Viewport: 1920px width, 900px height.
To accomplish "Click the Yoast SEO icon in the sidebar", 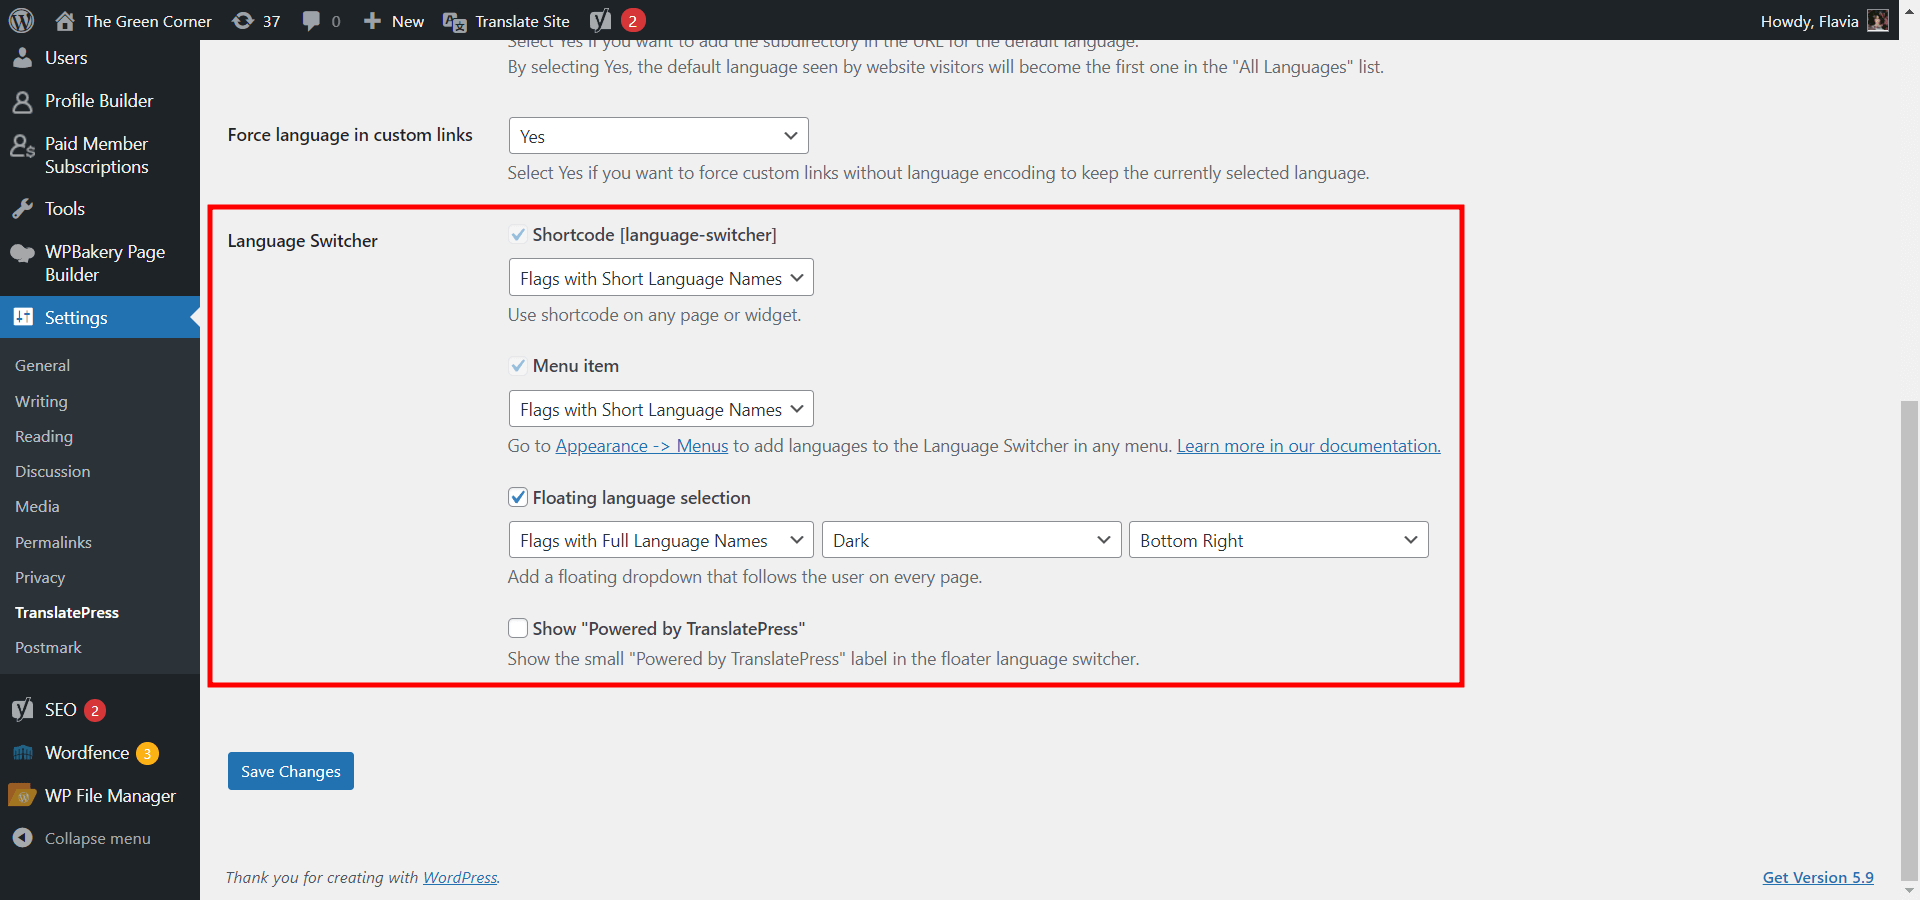I will click(22, 710).
